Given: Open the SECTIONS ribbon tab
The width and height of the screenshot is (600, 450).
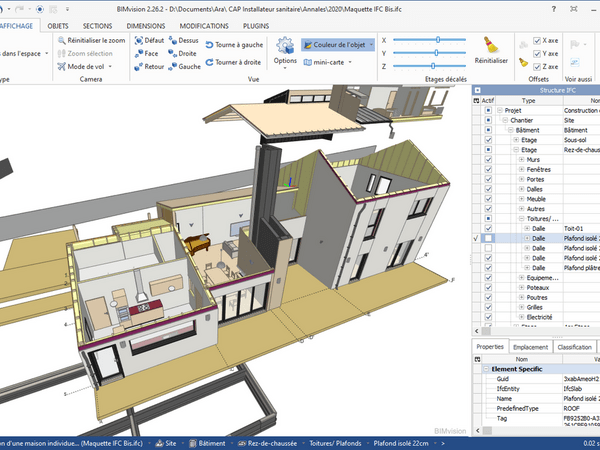Looking at the screenshot, I should tap(97, 24).
